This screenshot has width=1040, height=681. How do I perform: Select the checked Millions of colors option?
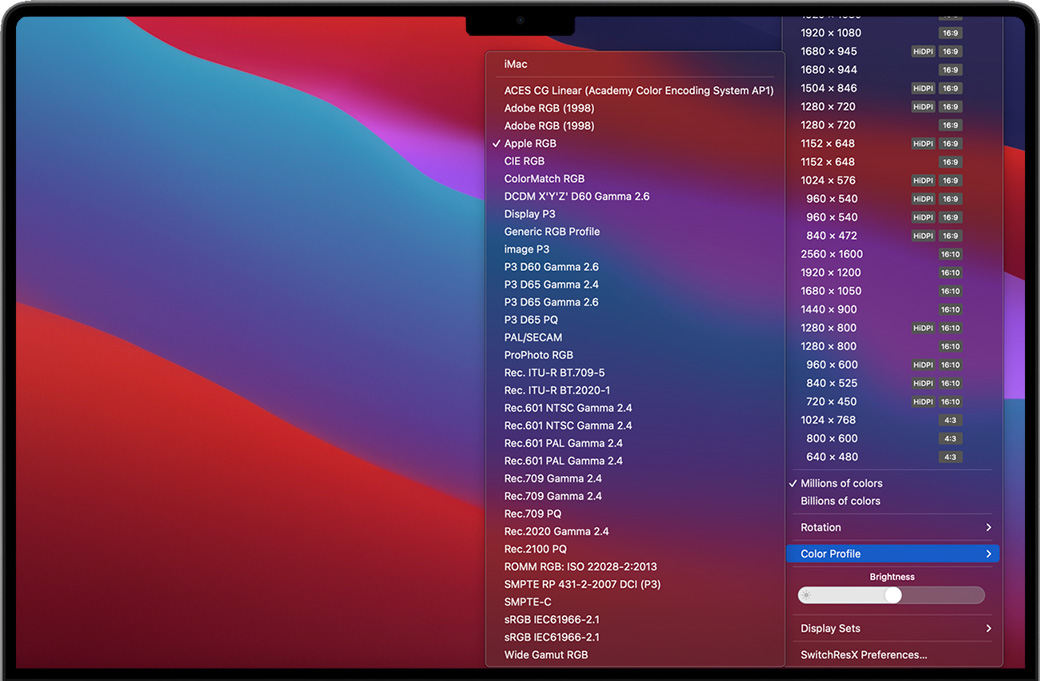[841, 483]
